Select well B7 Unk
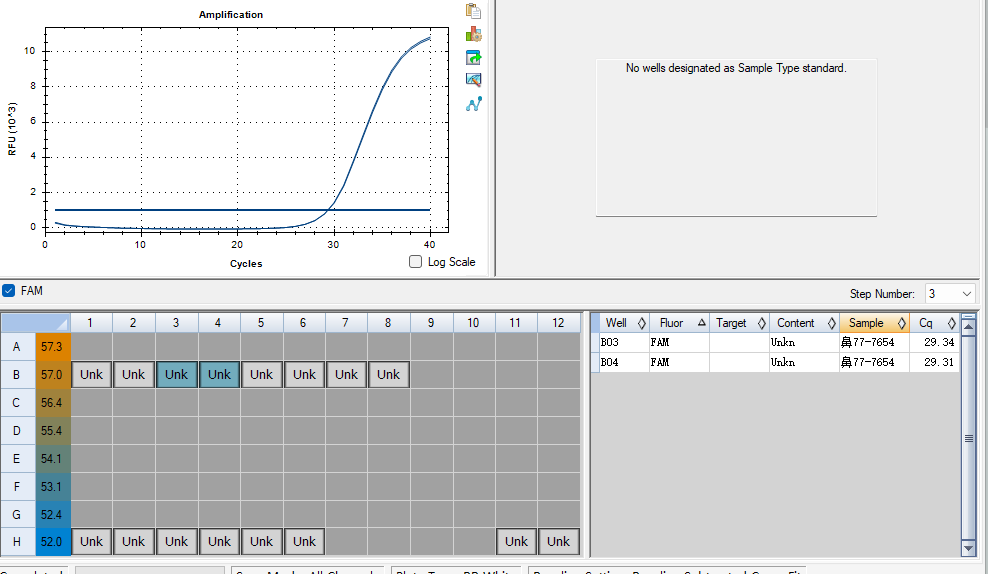 click(347, 374)
